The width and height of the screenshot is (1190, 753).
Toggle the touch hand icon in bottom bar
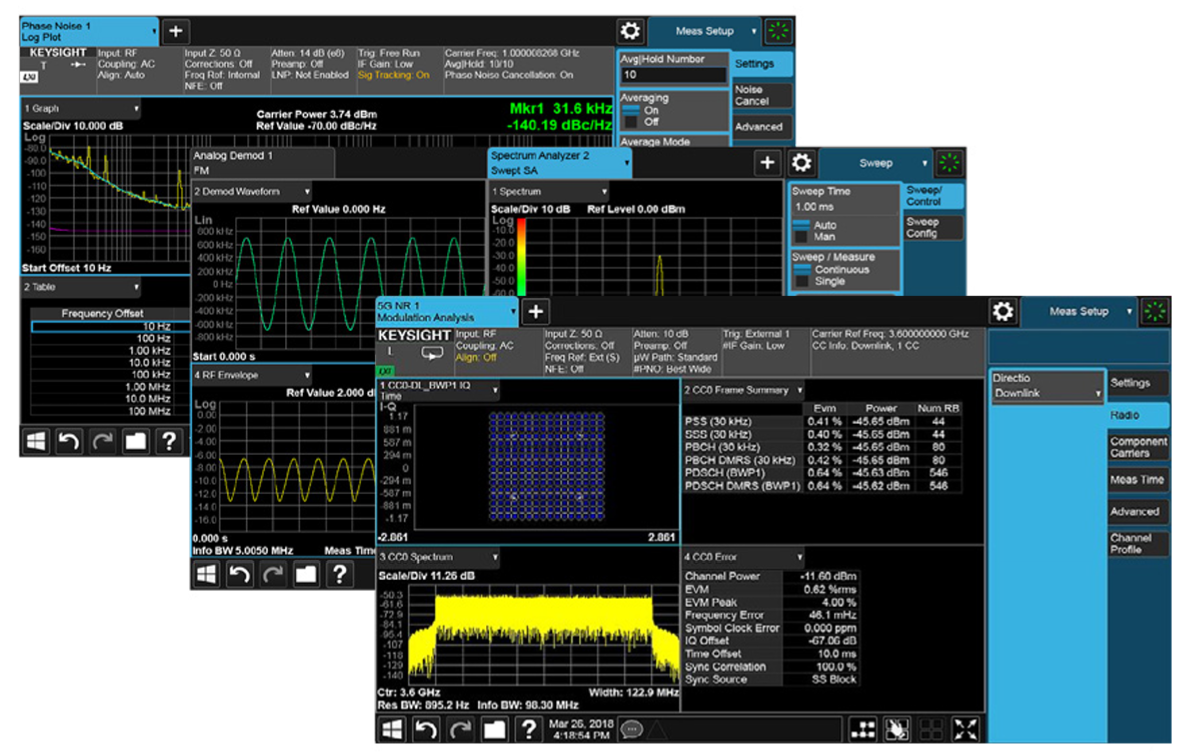click(x=897, y=729)
